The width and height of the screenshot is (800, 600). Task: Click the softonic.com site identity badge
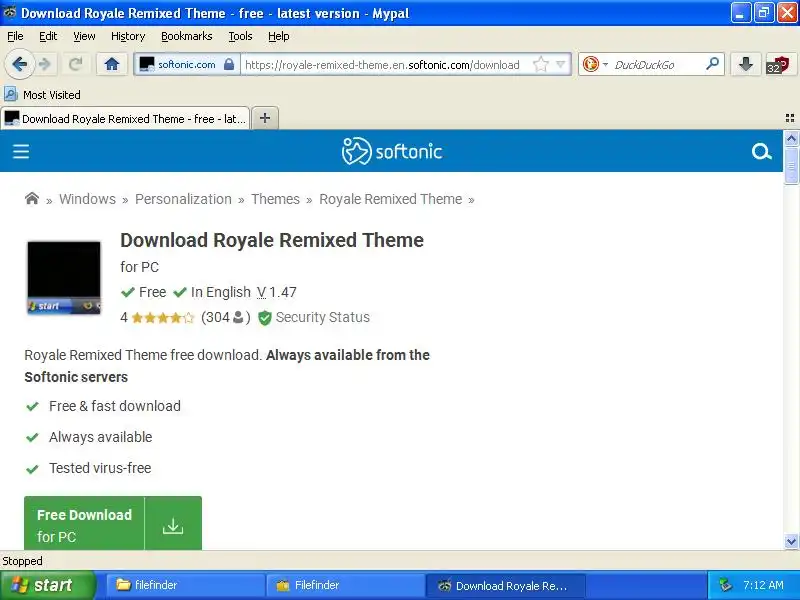[x=187, y=64]
